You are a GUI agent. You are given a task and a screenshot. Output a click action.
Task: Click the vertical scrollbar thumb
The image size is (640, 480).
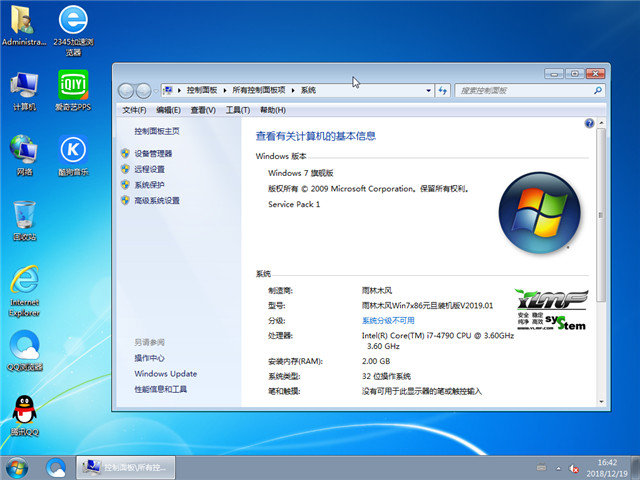[x=601, y=215]
